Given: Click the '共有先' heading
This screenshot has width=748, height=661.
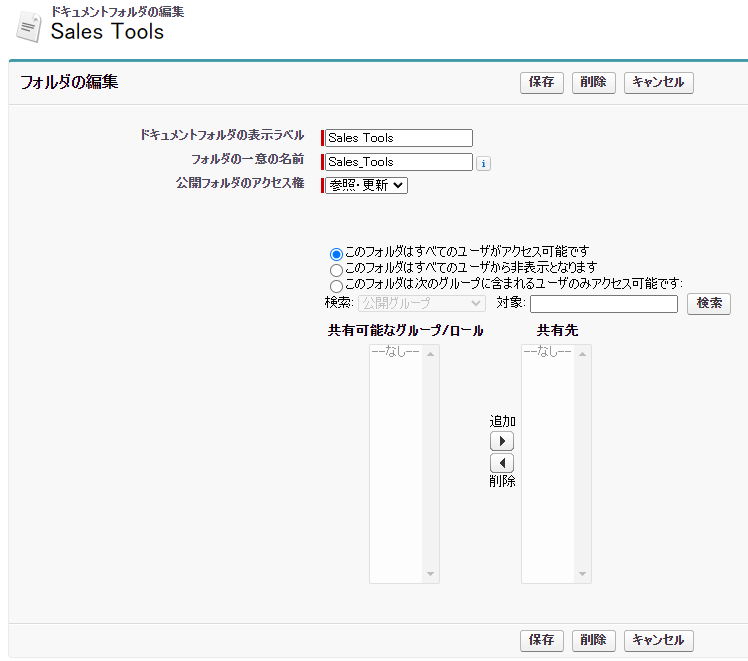Looking at the screenshot, I should [x=557, y=330].
